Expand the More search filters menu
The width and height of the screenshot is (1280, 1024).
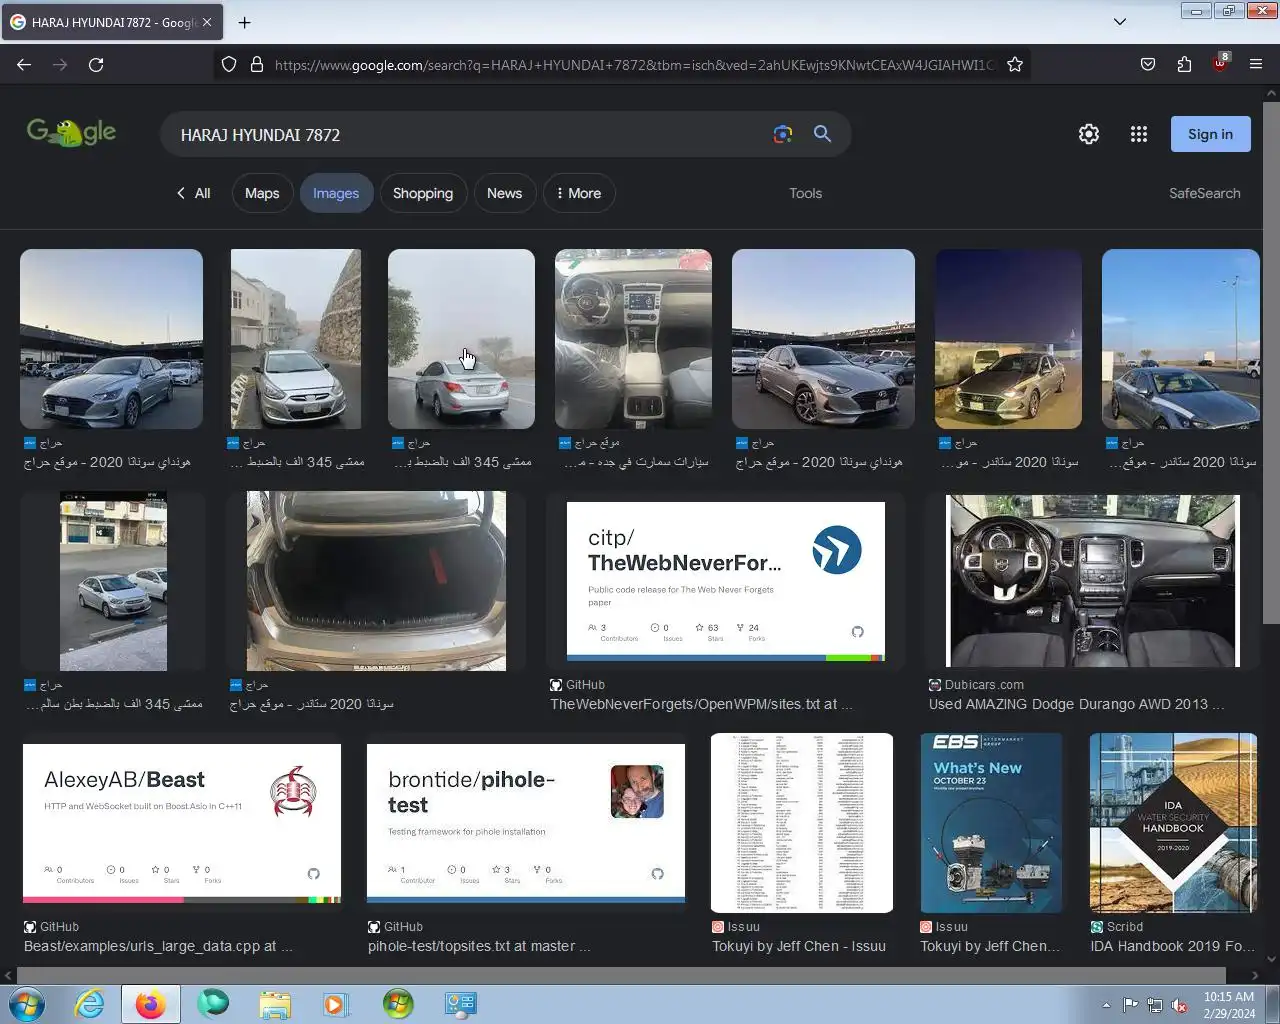pos(579,193)
